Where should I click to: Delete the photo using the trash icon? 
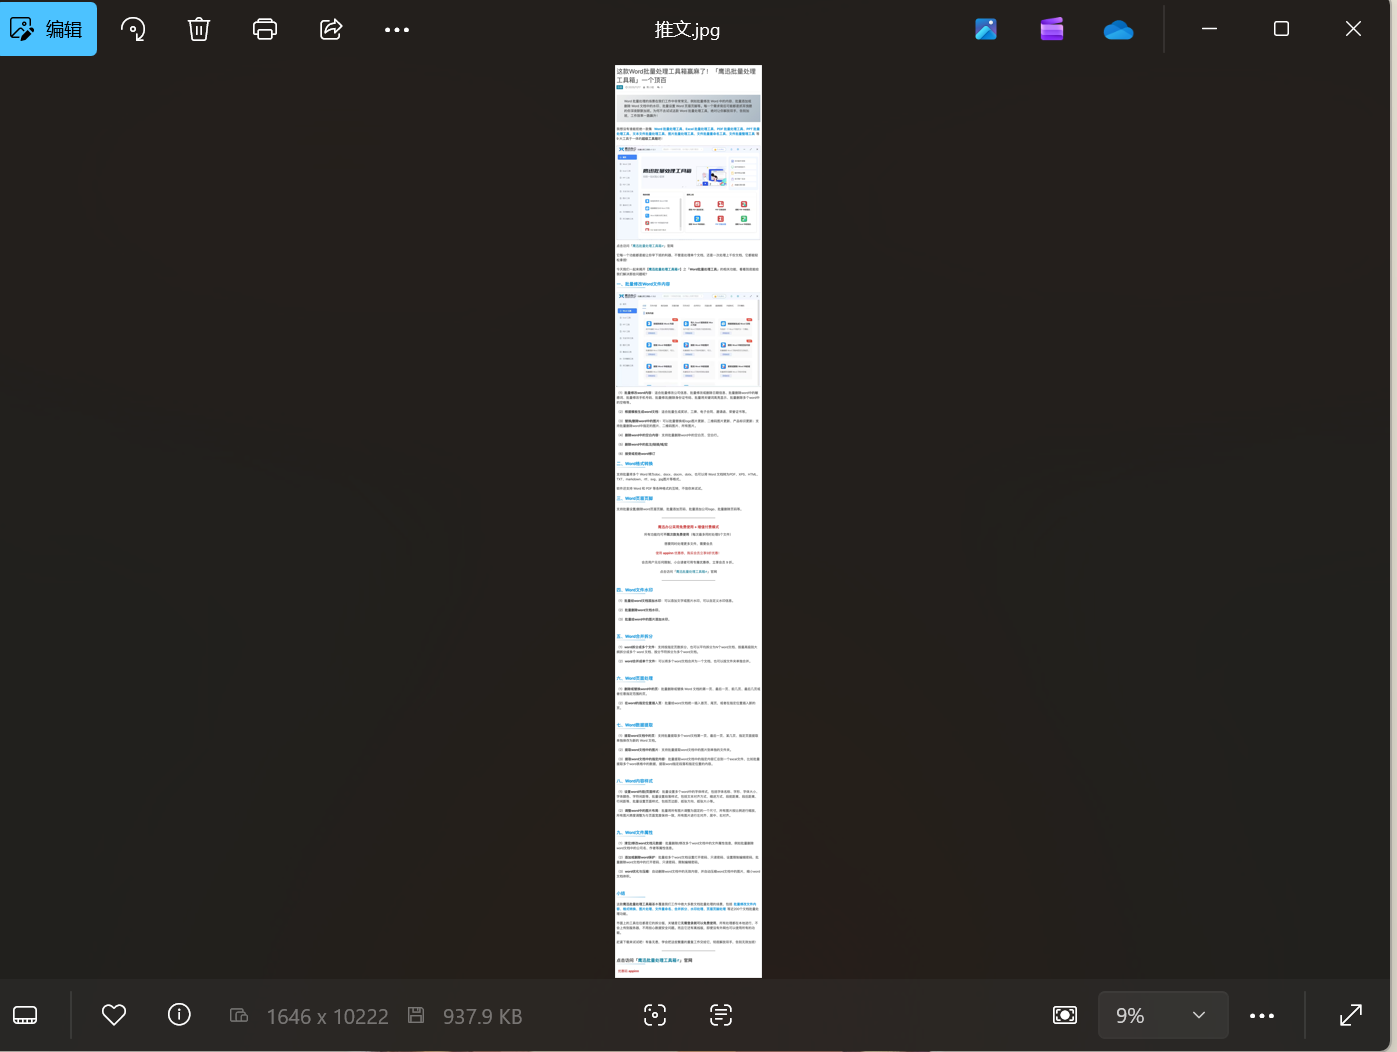[199, 29]
